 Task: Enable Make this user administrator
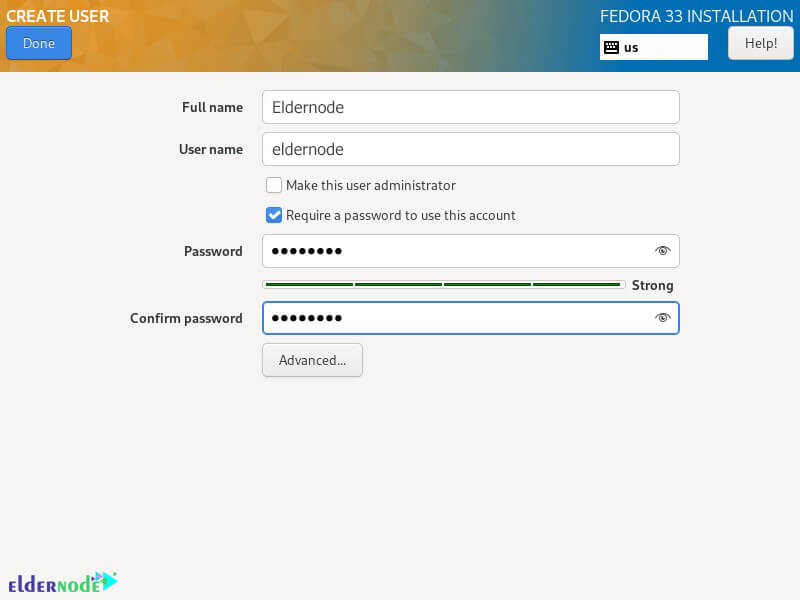pos(274,185)
